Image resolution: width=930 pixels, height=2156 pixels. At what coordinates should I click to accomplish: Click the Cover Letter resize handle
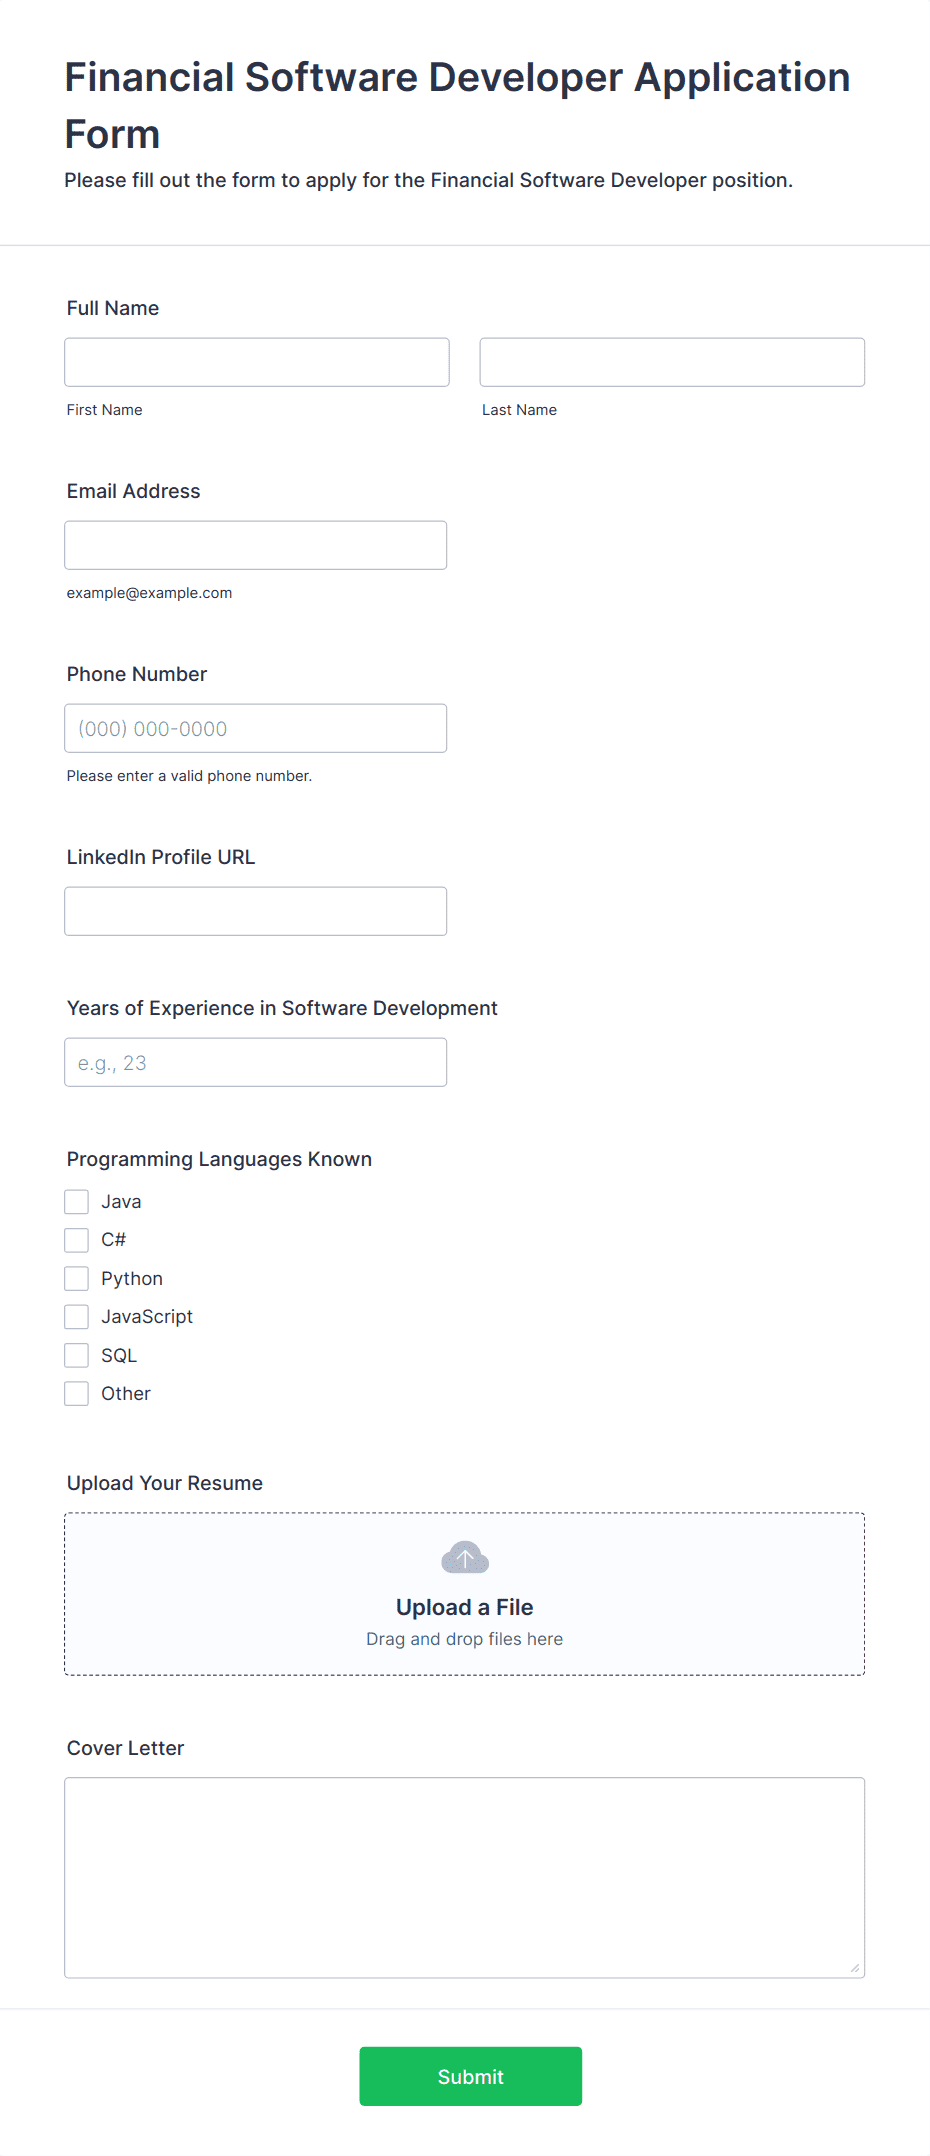855,1968
